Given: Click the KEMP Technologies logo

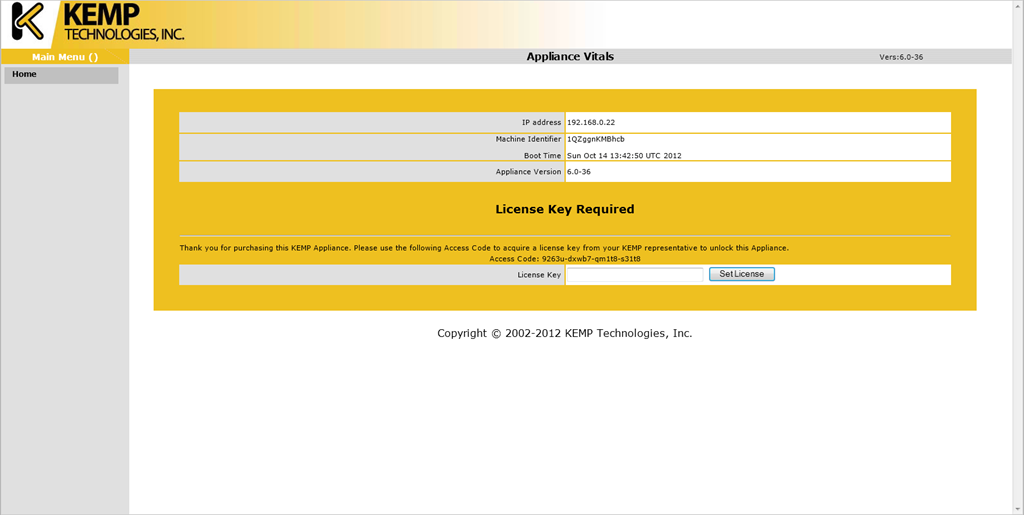Looking at the screenshot, I should [98, 23].
